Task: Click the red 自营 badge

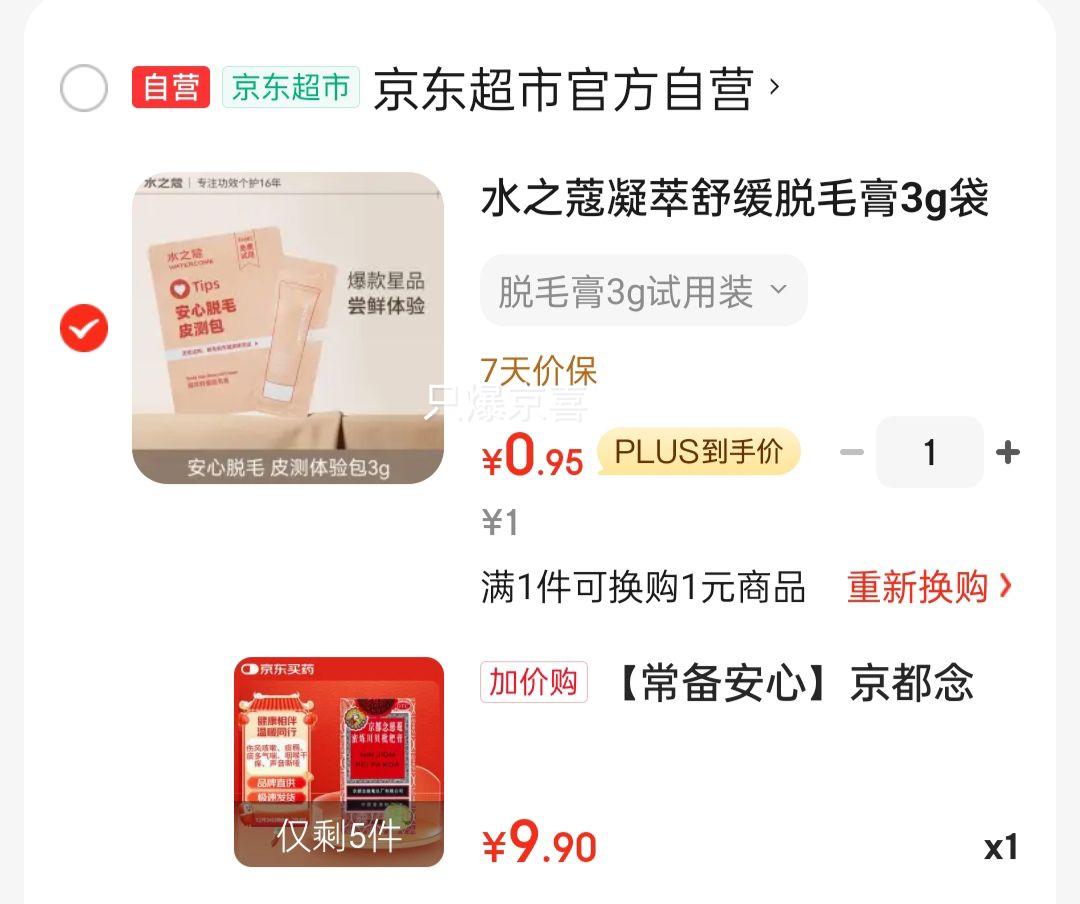Action: pos(171,88)
